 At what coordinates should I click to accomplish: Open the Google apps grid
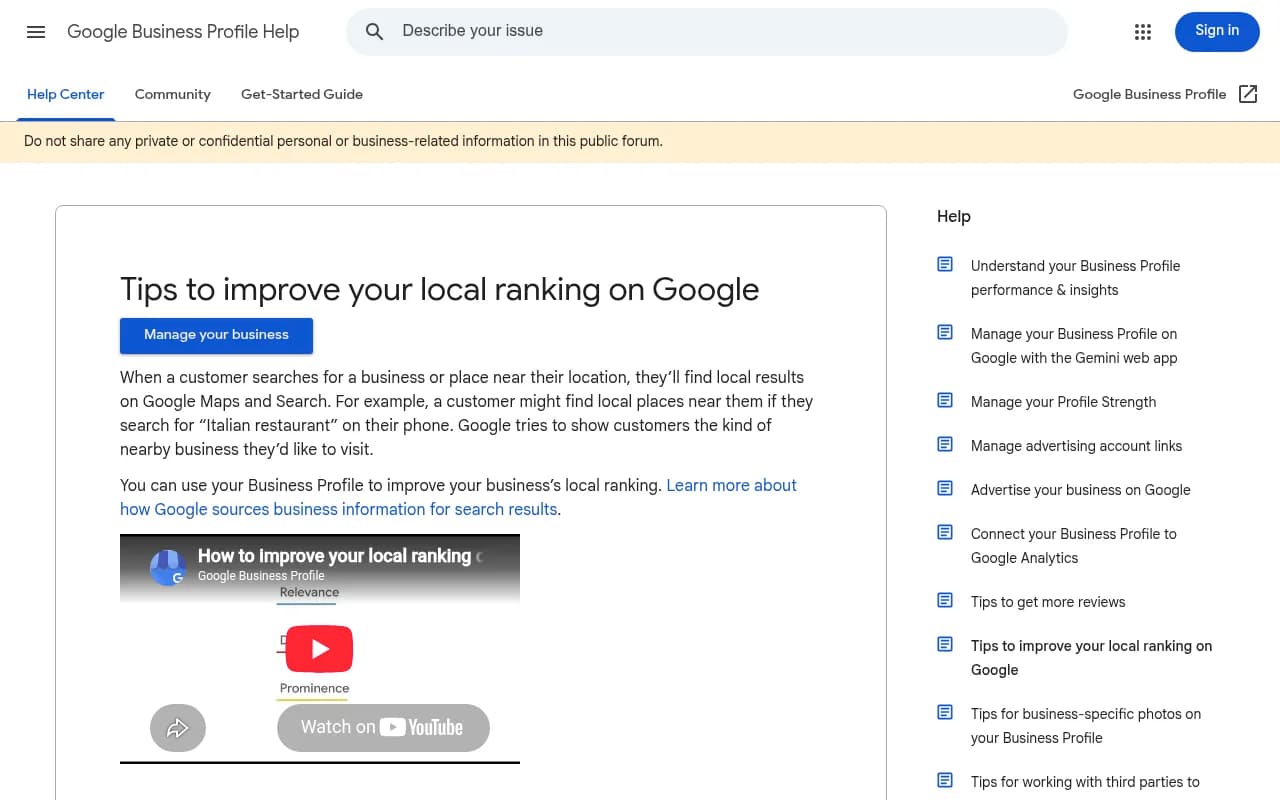pyautogui.click(x=1143, y=32)
